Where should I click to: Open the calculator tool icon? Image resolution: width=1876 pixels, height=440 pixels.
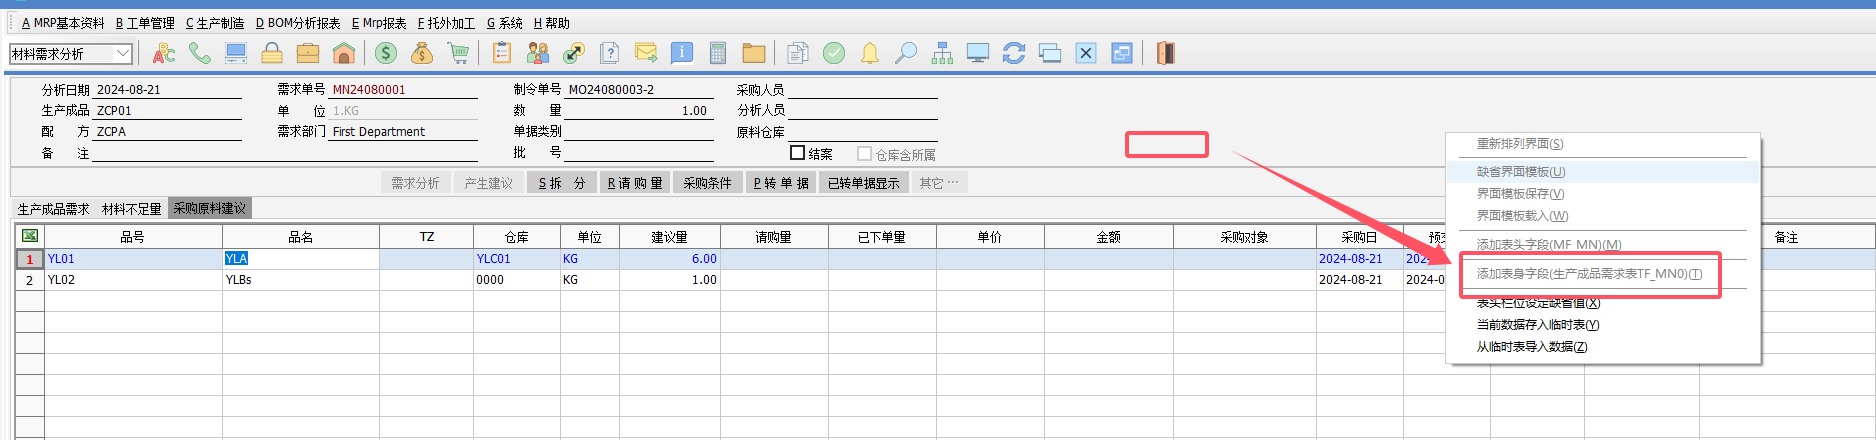[x=718, y=54]
